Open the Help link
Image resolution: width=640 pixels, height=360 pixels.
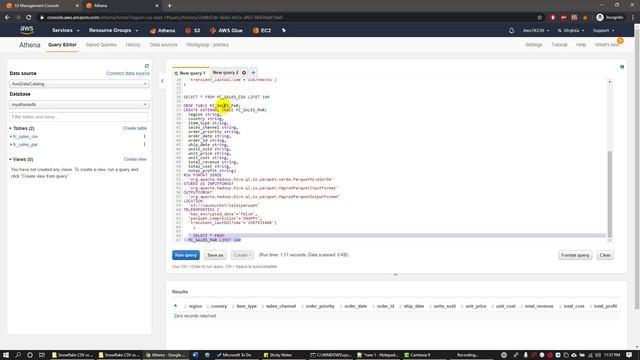581,45
